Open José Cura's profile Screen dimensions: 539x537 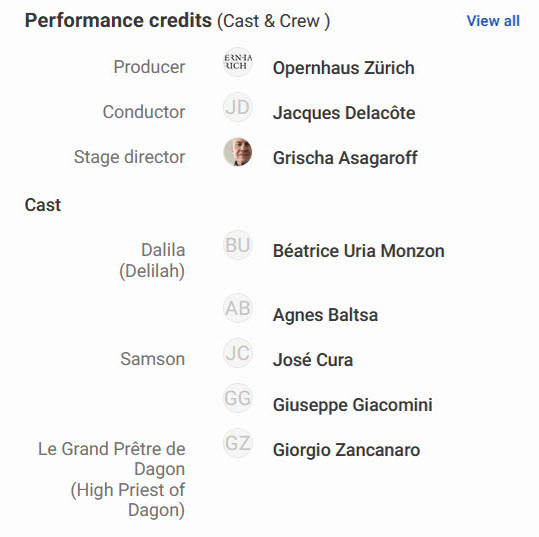pyautogui.click(x=313, y=360)
